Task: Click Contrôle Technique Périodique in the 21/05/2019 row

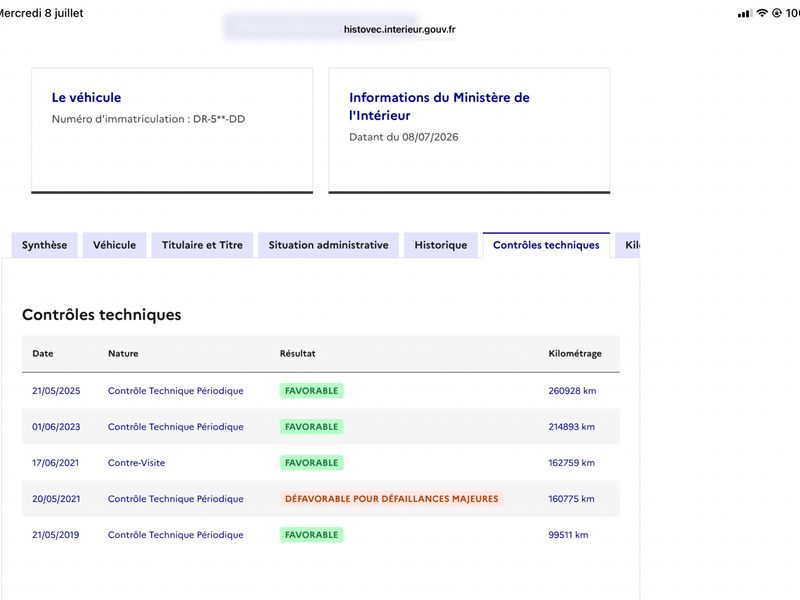Action: coord(176,535)
